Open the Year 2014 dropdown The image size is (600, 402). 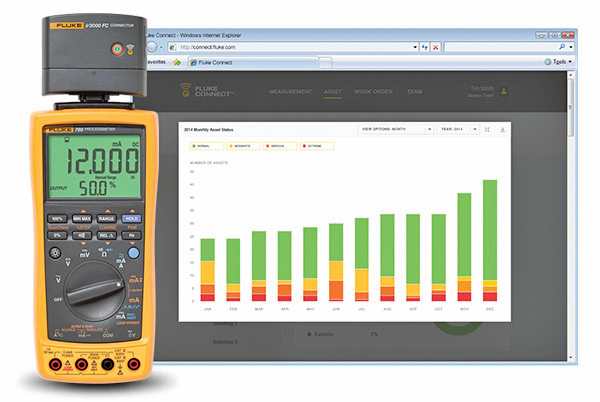click(453, 129)
